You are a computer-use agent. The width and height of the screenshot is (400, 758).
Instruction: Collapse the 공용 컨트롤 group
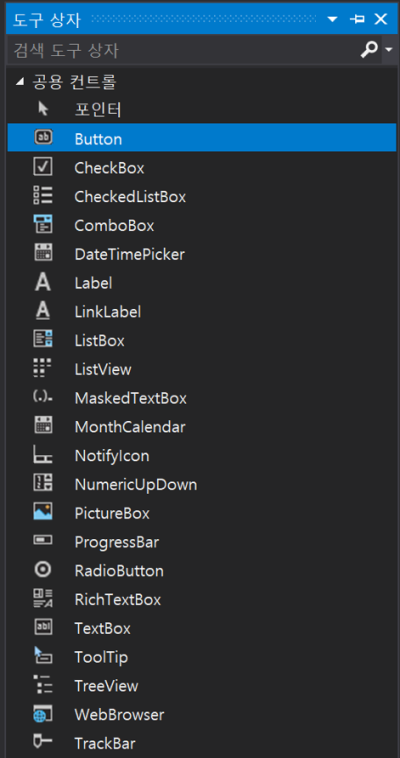coord(19,82)
